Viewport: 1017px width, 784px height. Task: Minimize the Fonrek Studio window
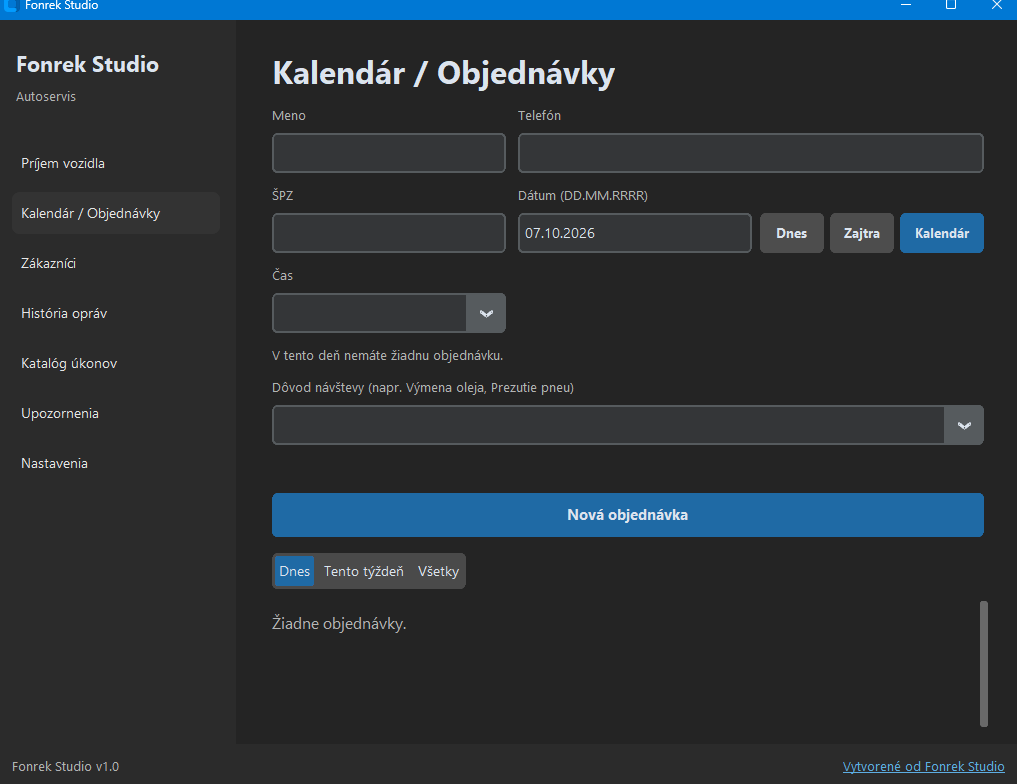click(906, 5)
